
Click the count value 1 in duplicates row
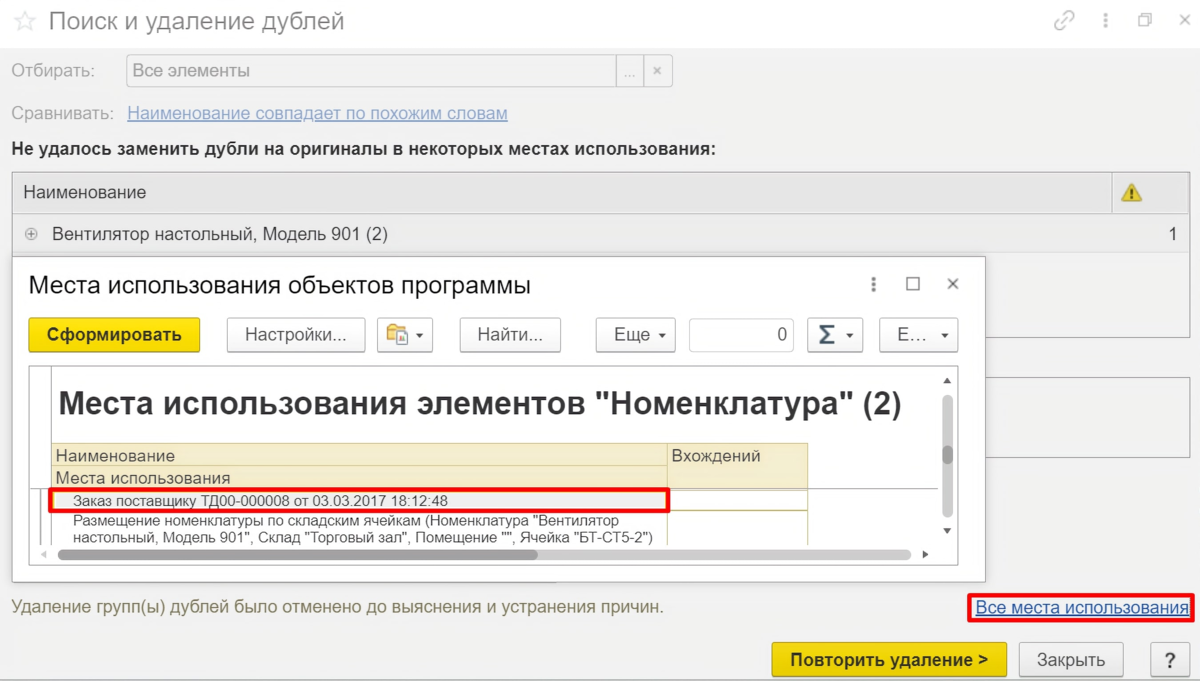[x=1173, y=234]
